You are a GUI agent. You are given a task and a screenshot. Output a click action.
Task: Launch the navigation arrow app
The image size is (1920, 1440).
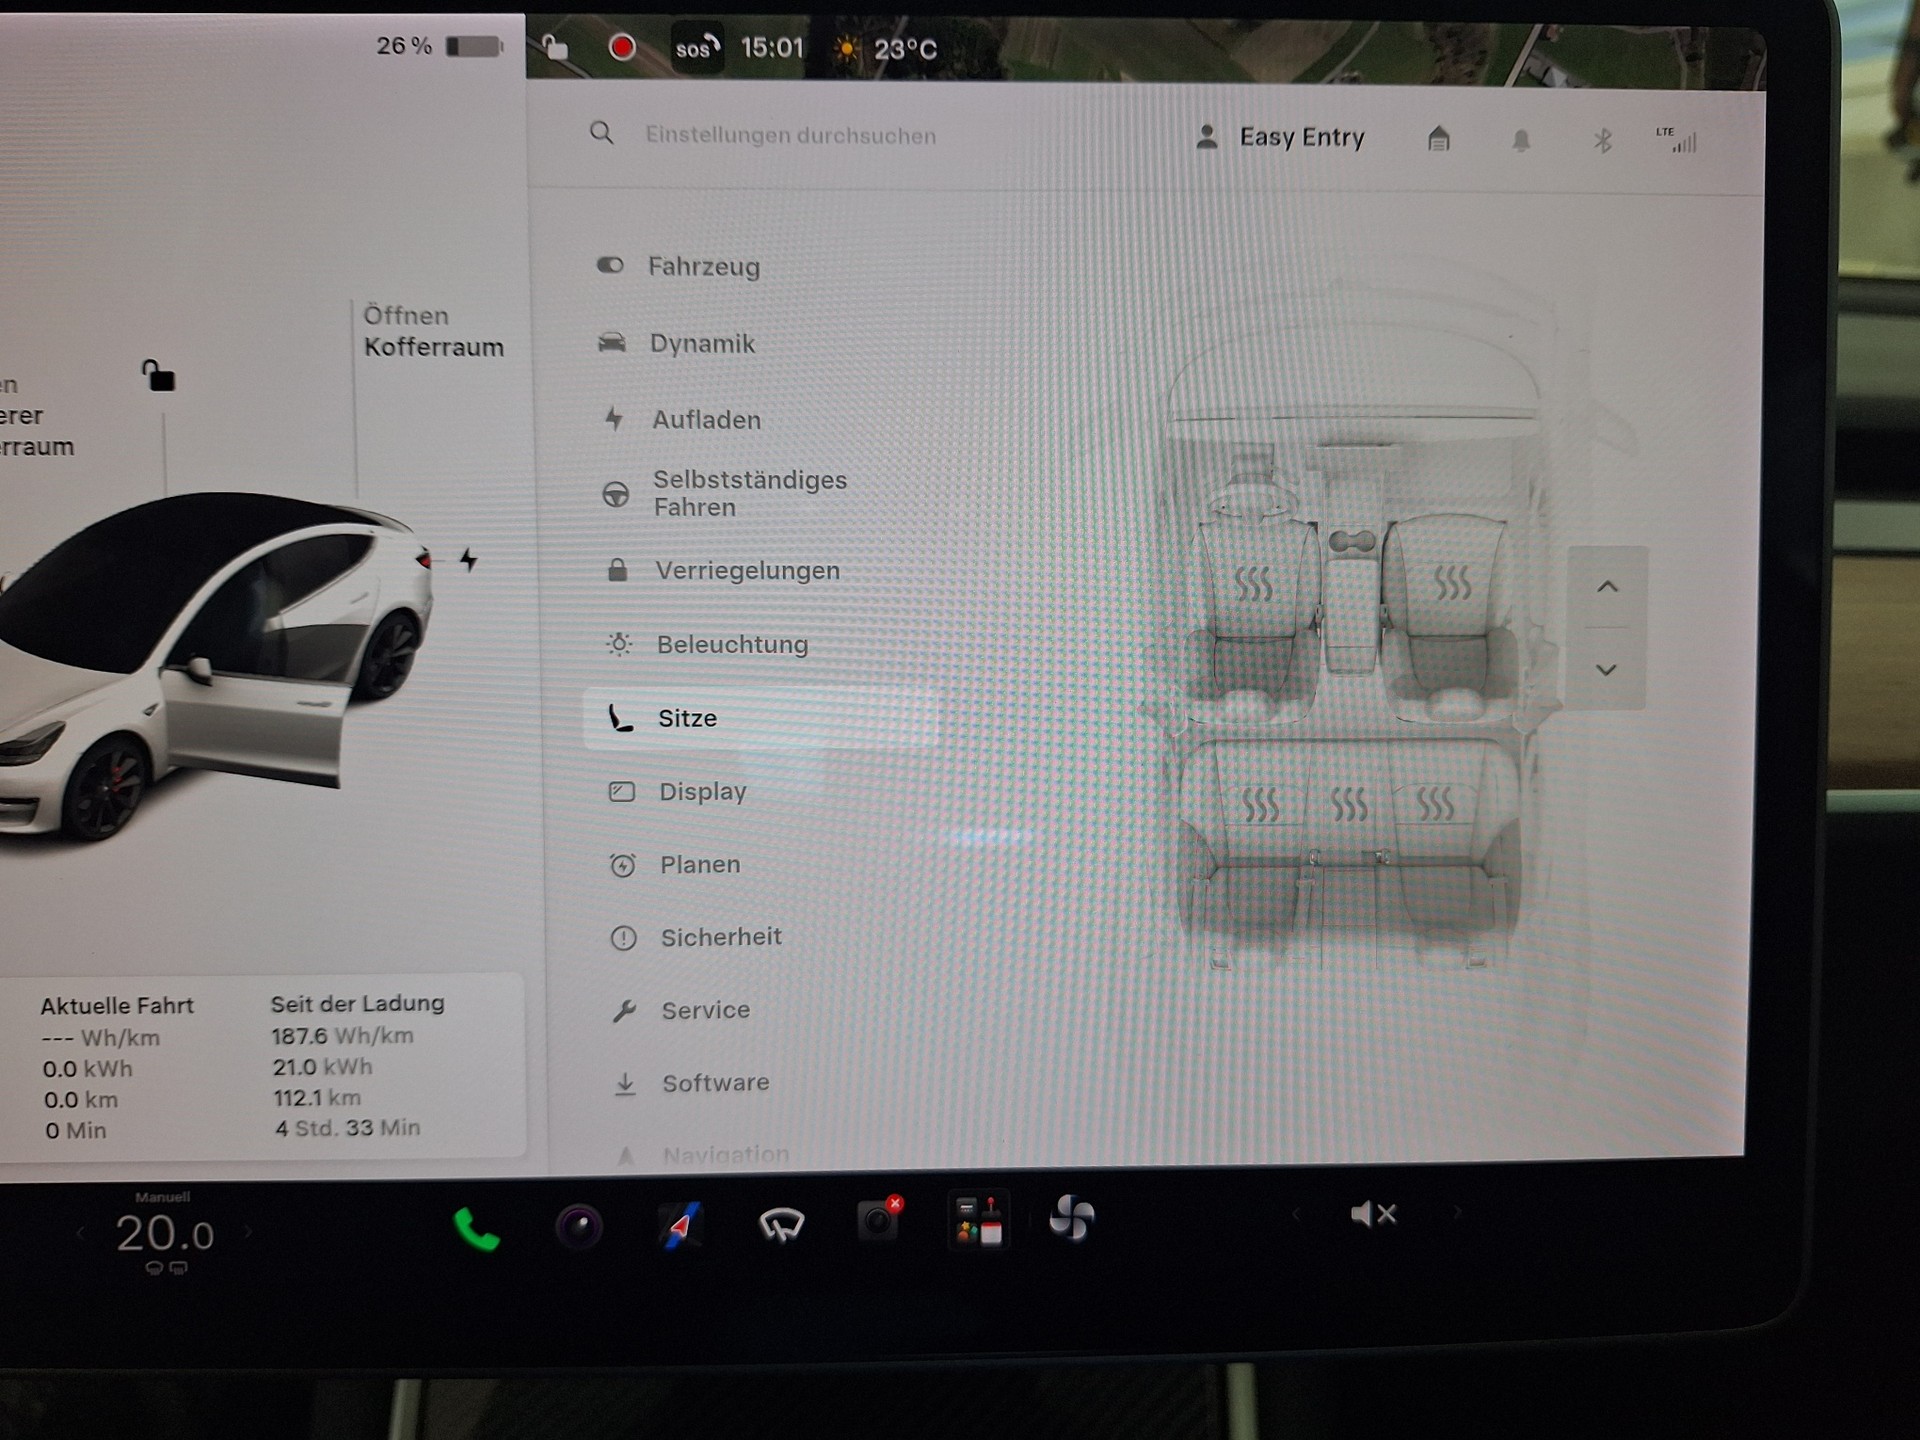tap(681, 1225)
